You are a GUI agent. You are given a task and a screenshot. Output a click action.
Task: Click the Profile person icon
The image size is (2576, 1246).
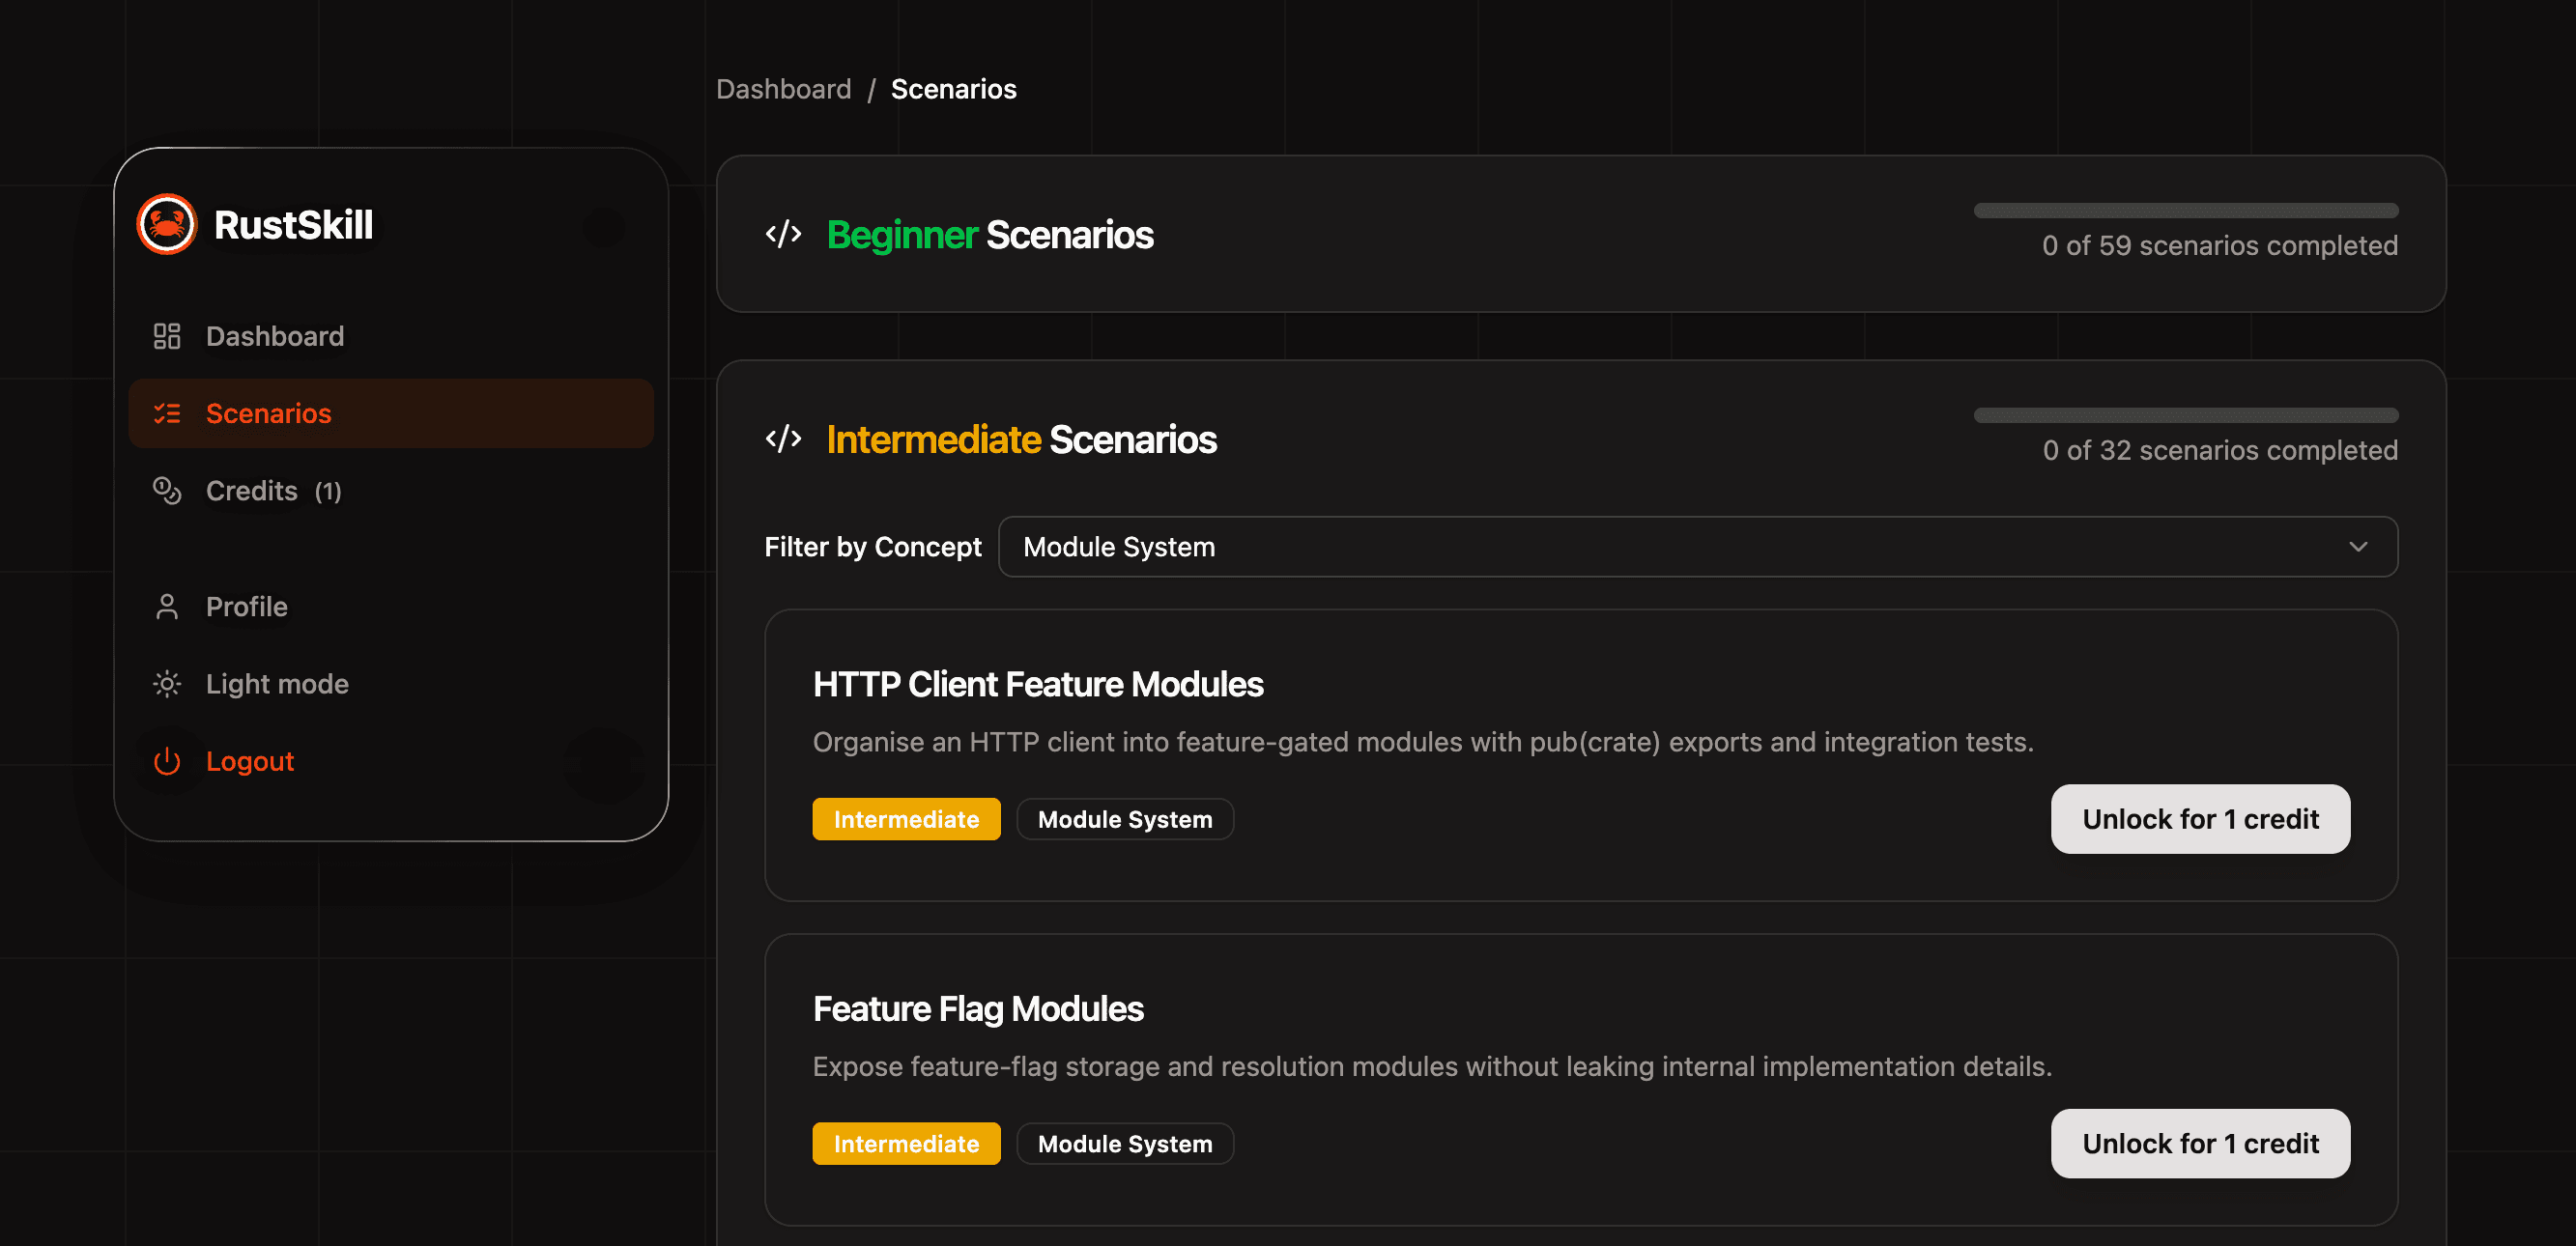[166, 606]
